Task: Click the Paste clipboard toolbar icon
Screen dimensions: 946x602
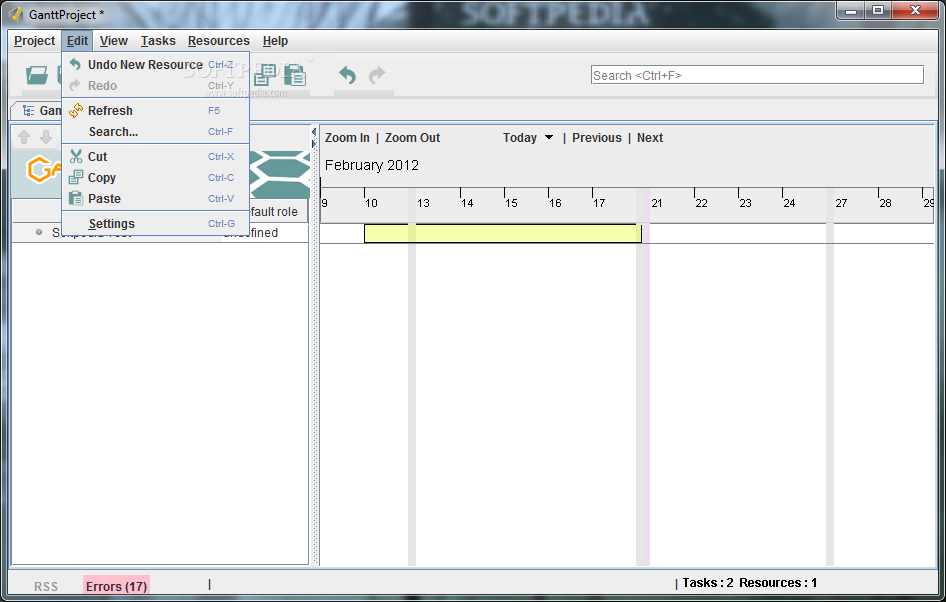Action: tap(295, 75)
